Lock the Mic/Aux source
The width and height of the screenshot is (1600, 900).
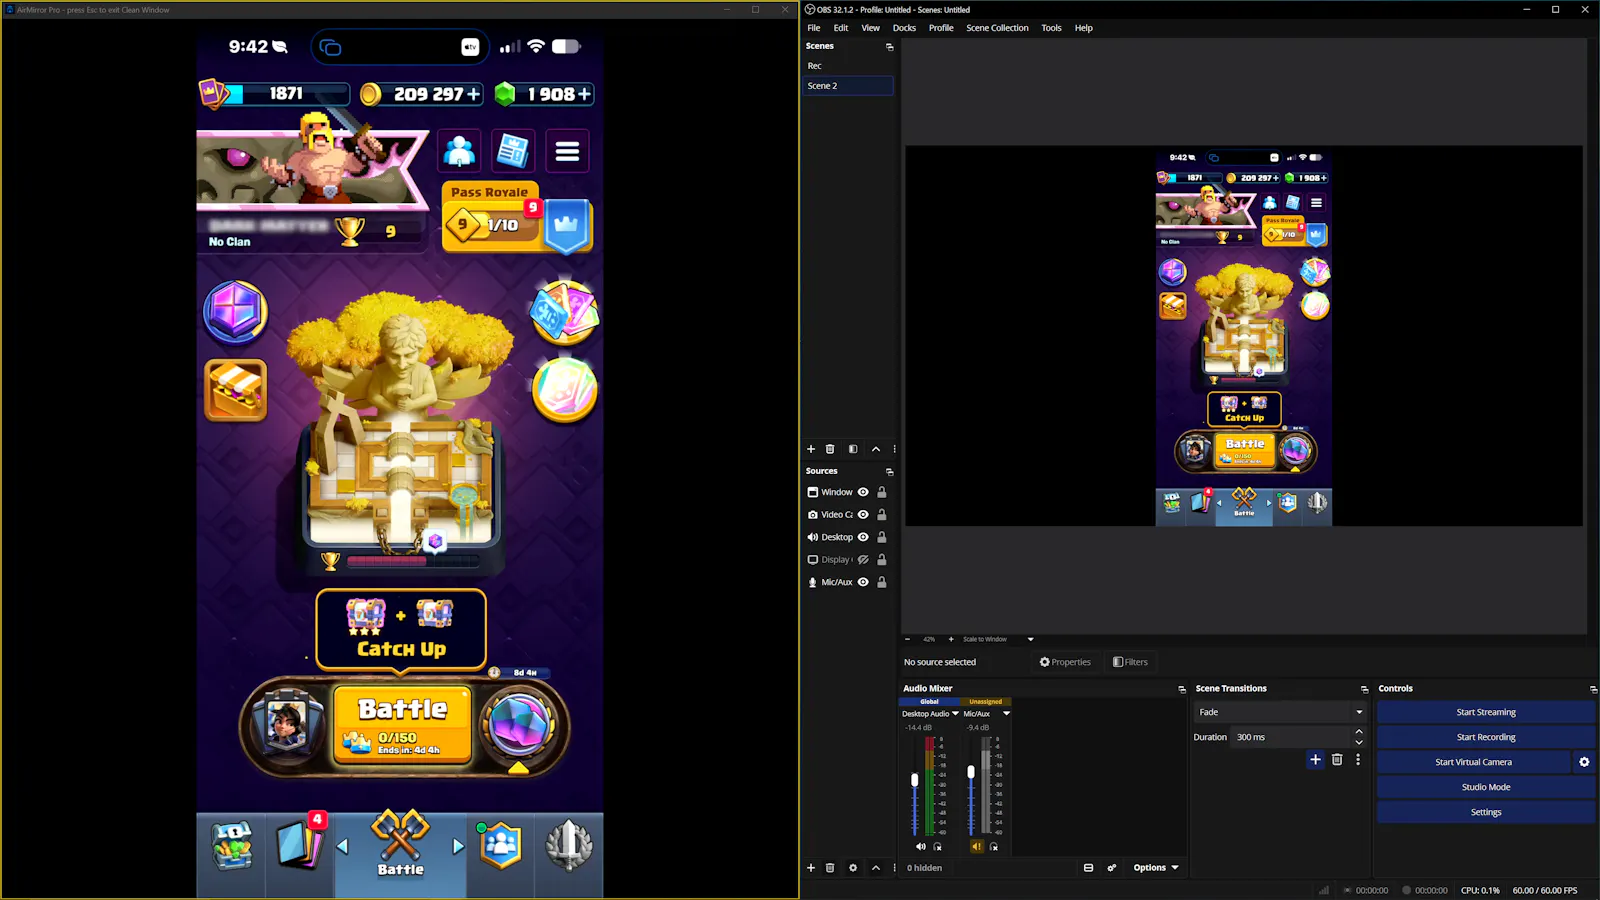pos(882,582)
